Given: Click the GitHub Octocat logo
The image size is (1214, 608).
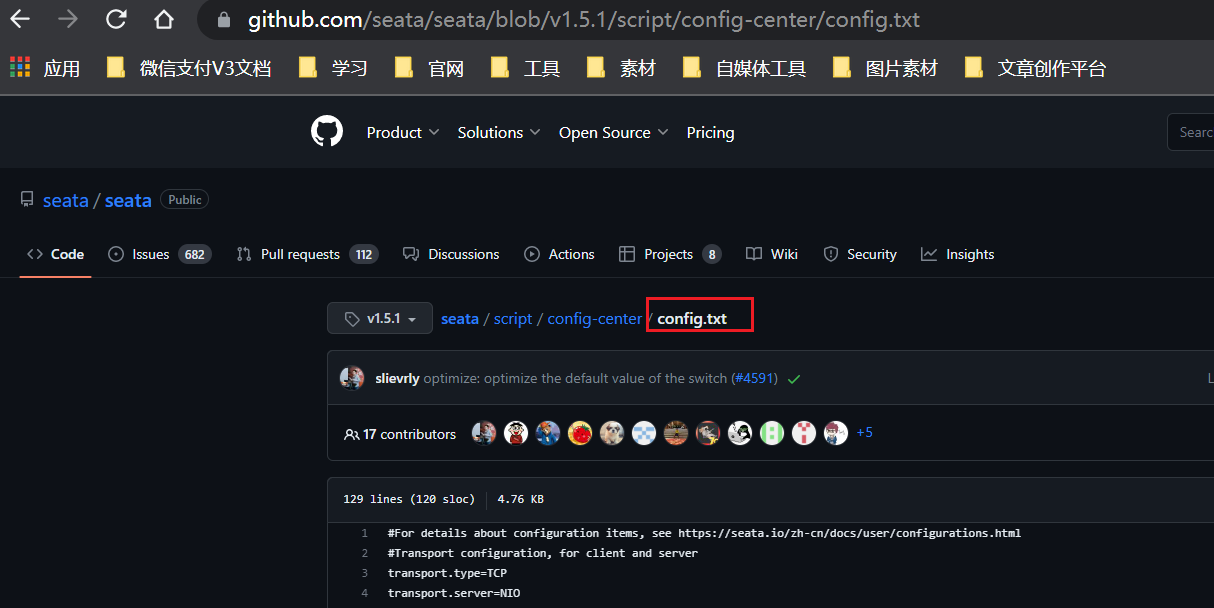Looking at the screenshot, I should (327, 132).
